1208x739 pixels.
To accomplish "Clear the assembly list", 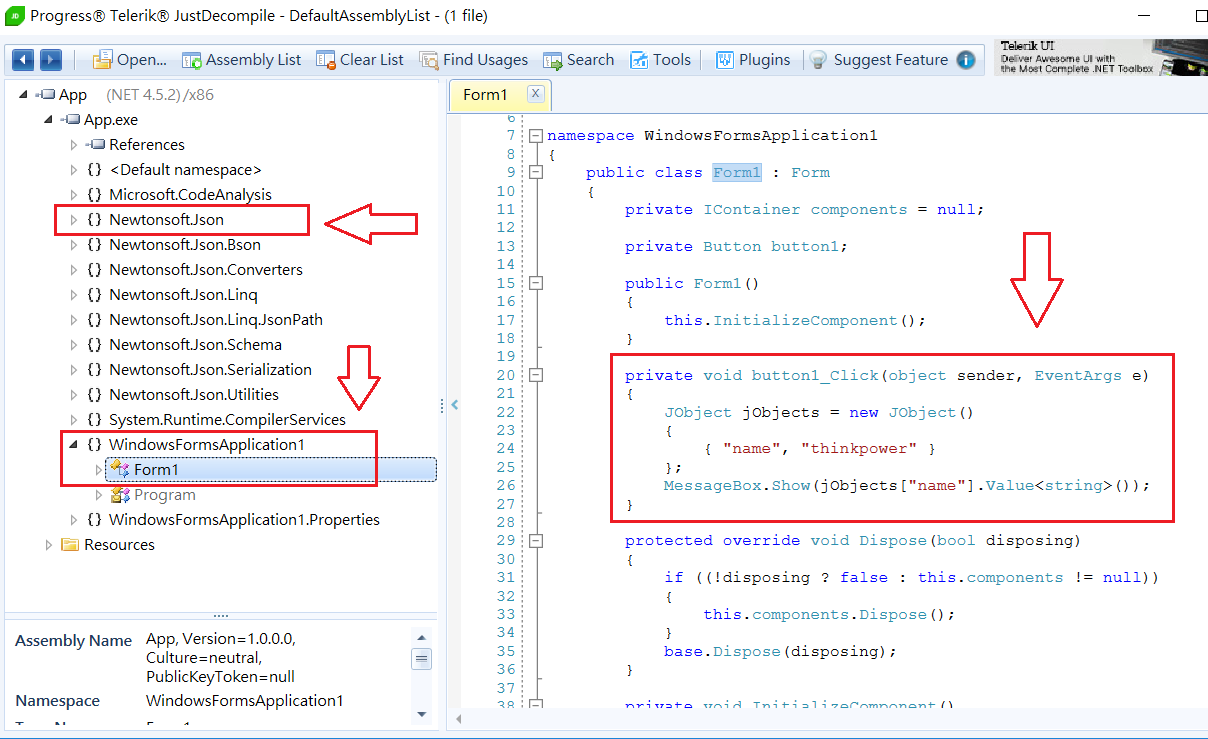I will pos(360,60).
